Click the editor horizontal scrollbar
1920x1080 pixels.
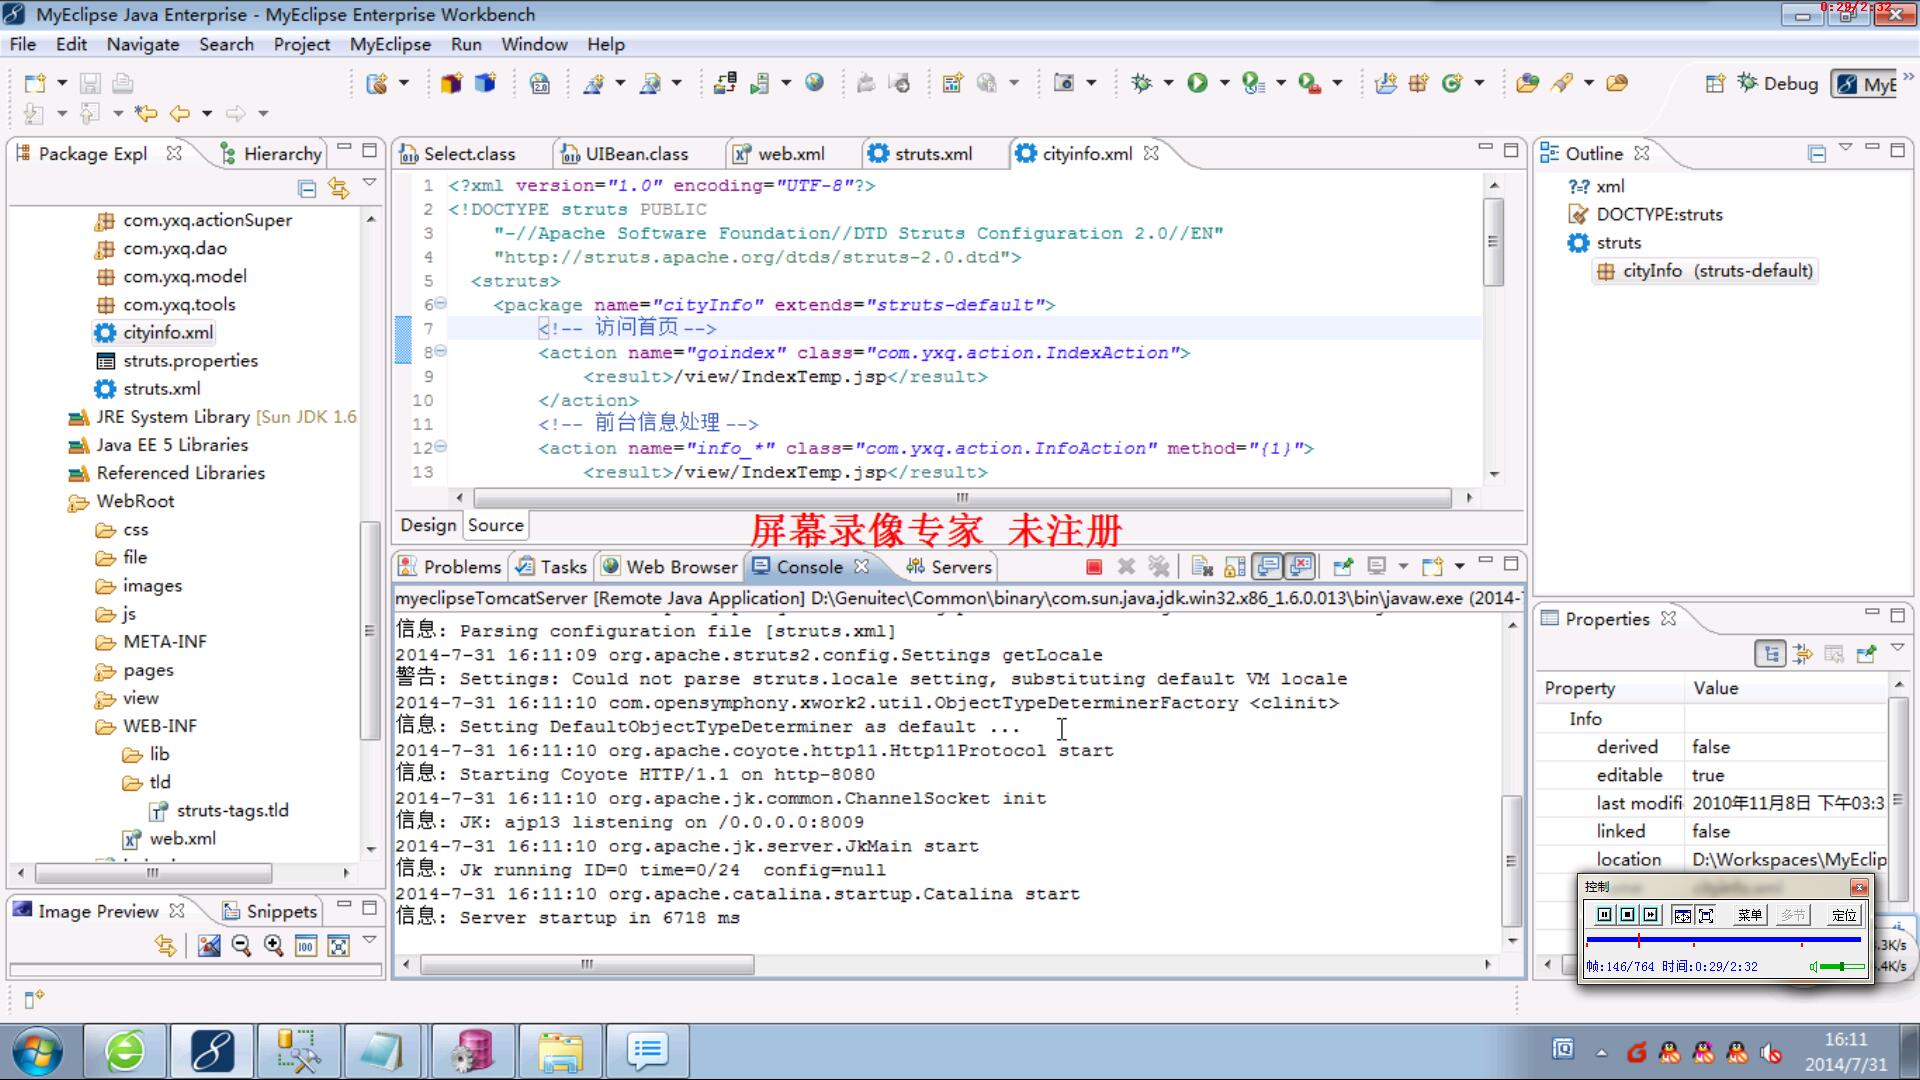pyautogui.click(x=963, y=498)
